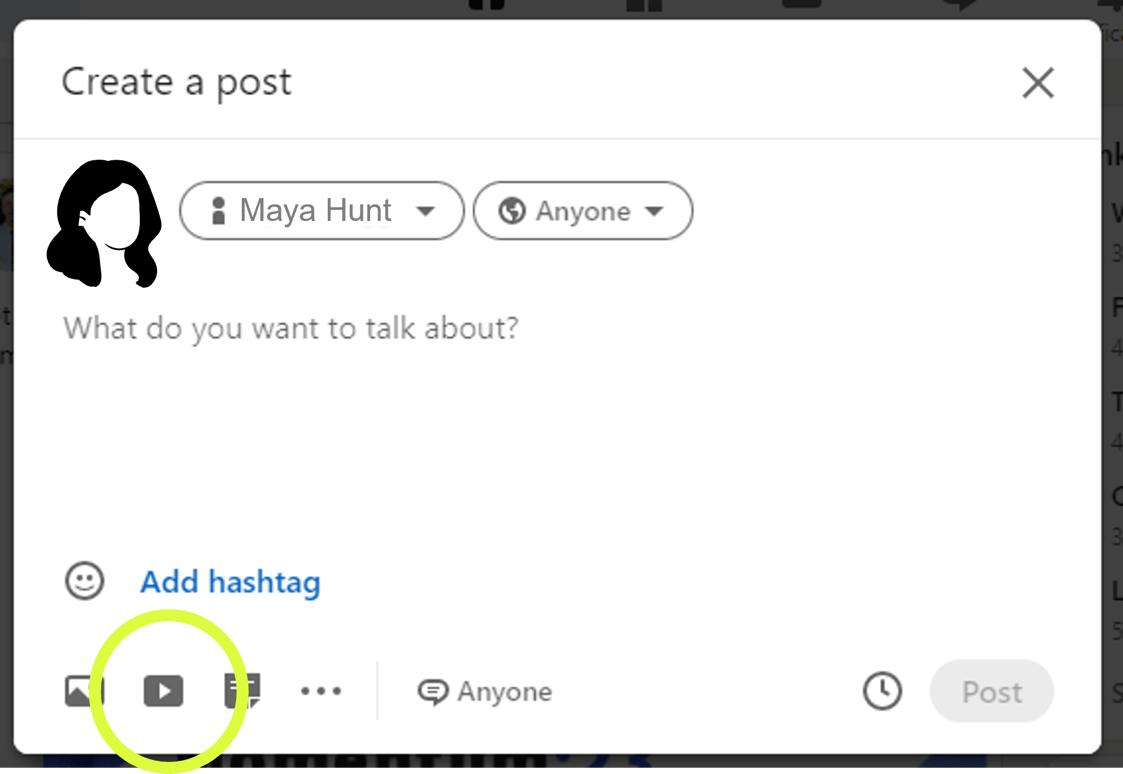
Task: Open the Maya Hunt author dropdown
Action: click(322, 211)
